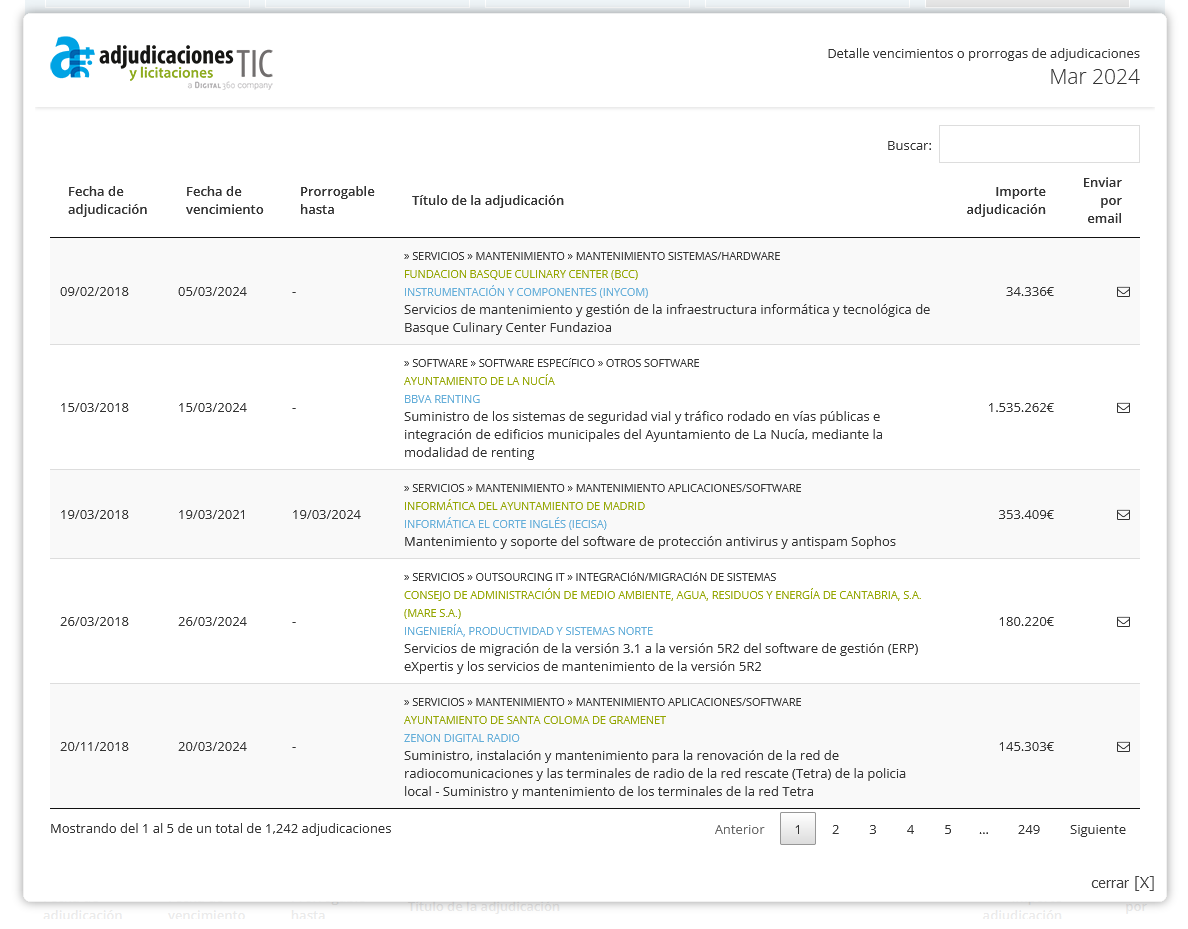Click the 34.336€ amount cell
Viewport: 1188px width, 929px height.
tap(1030, 292)
